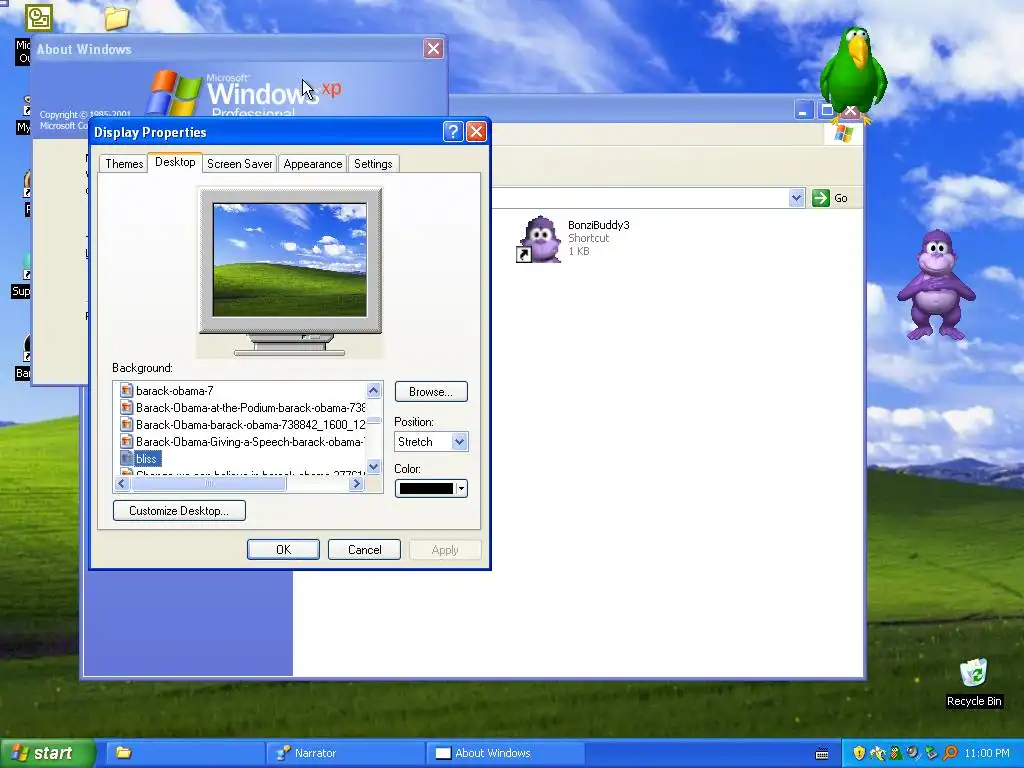Select barack-obama-7 in the Background list
Image resolution: width=1024 pixels, height=768 pixels.
(174, 391)
